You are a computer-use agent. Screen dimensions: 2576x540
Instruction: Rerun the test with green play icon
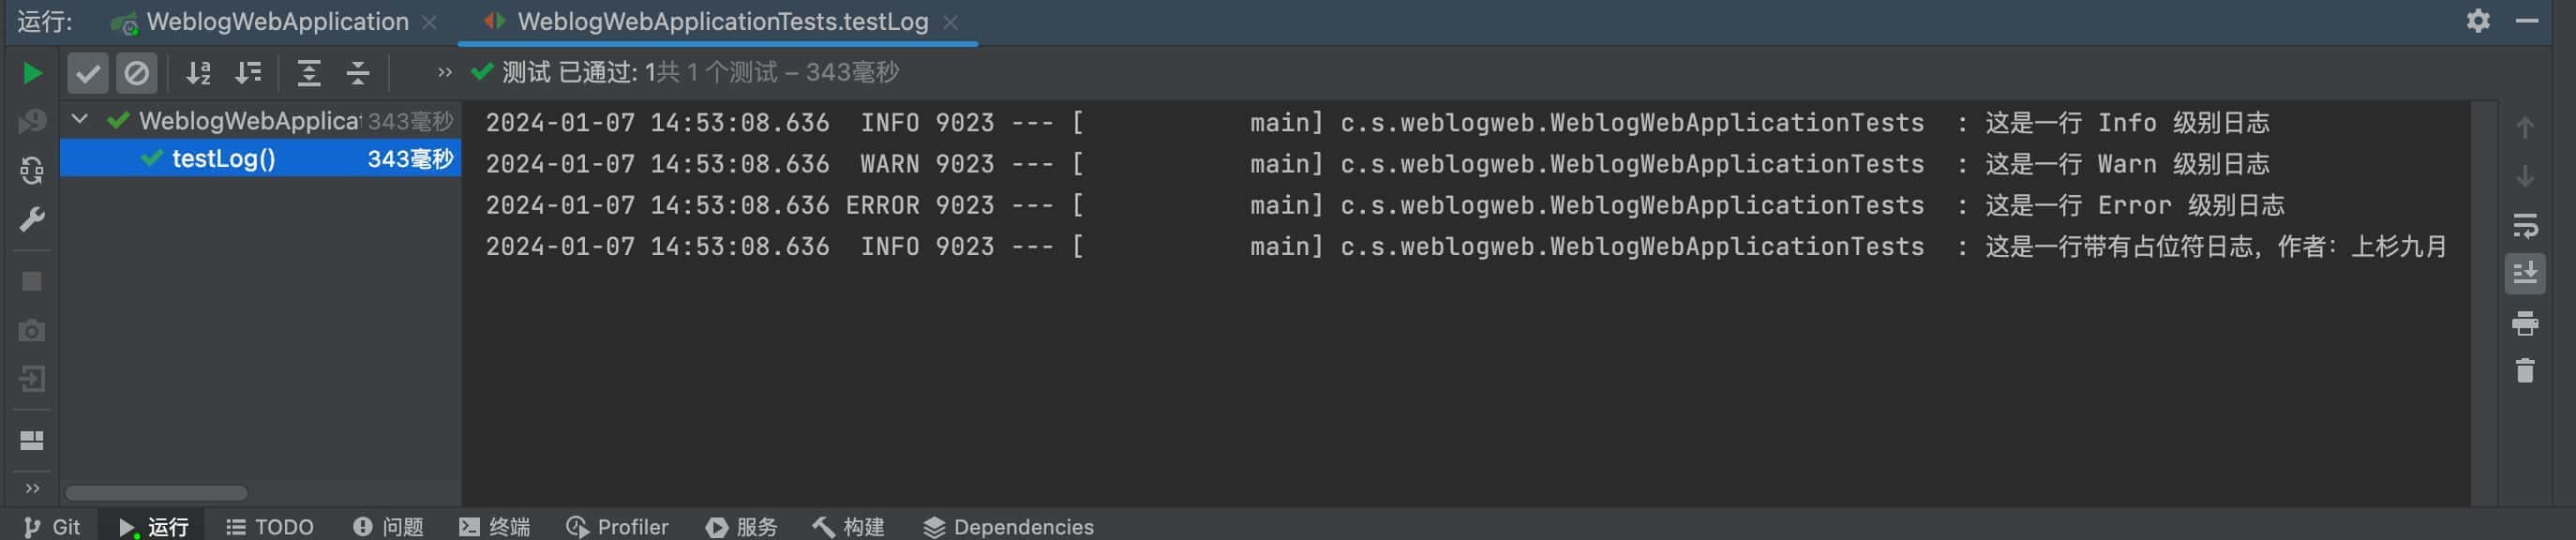[32, 73]
